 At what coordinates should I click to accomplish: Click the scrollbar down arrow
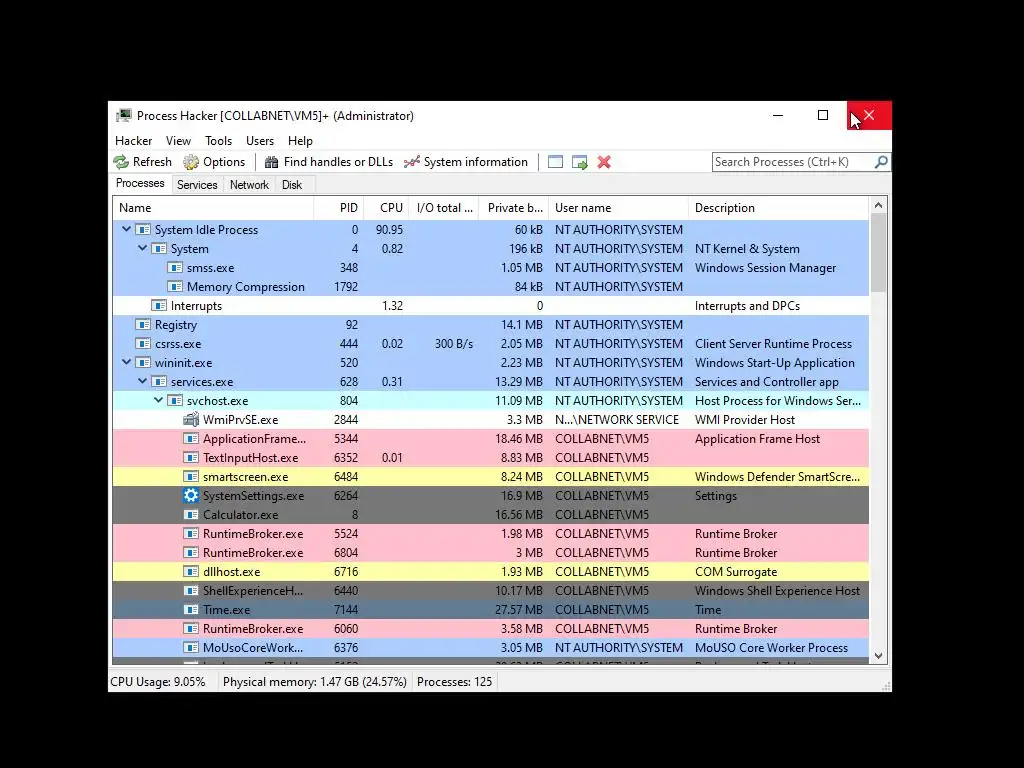(x=878, y=656)
